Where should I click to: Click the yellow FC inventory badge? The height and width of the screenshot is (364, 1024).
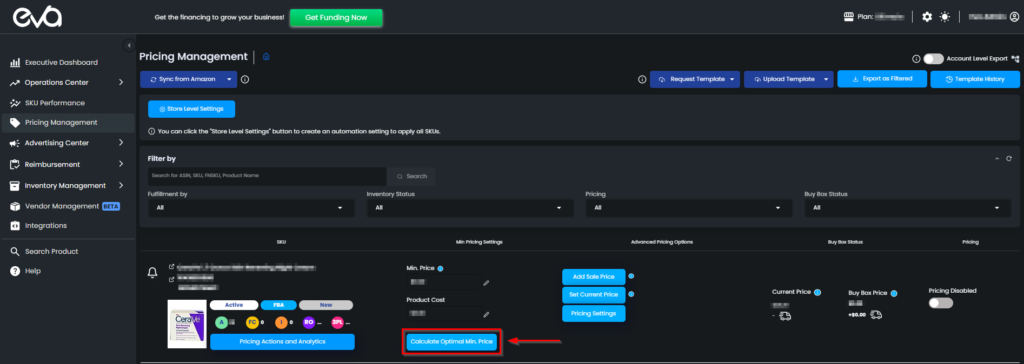coord(251,322)
